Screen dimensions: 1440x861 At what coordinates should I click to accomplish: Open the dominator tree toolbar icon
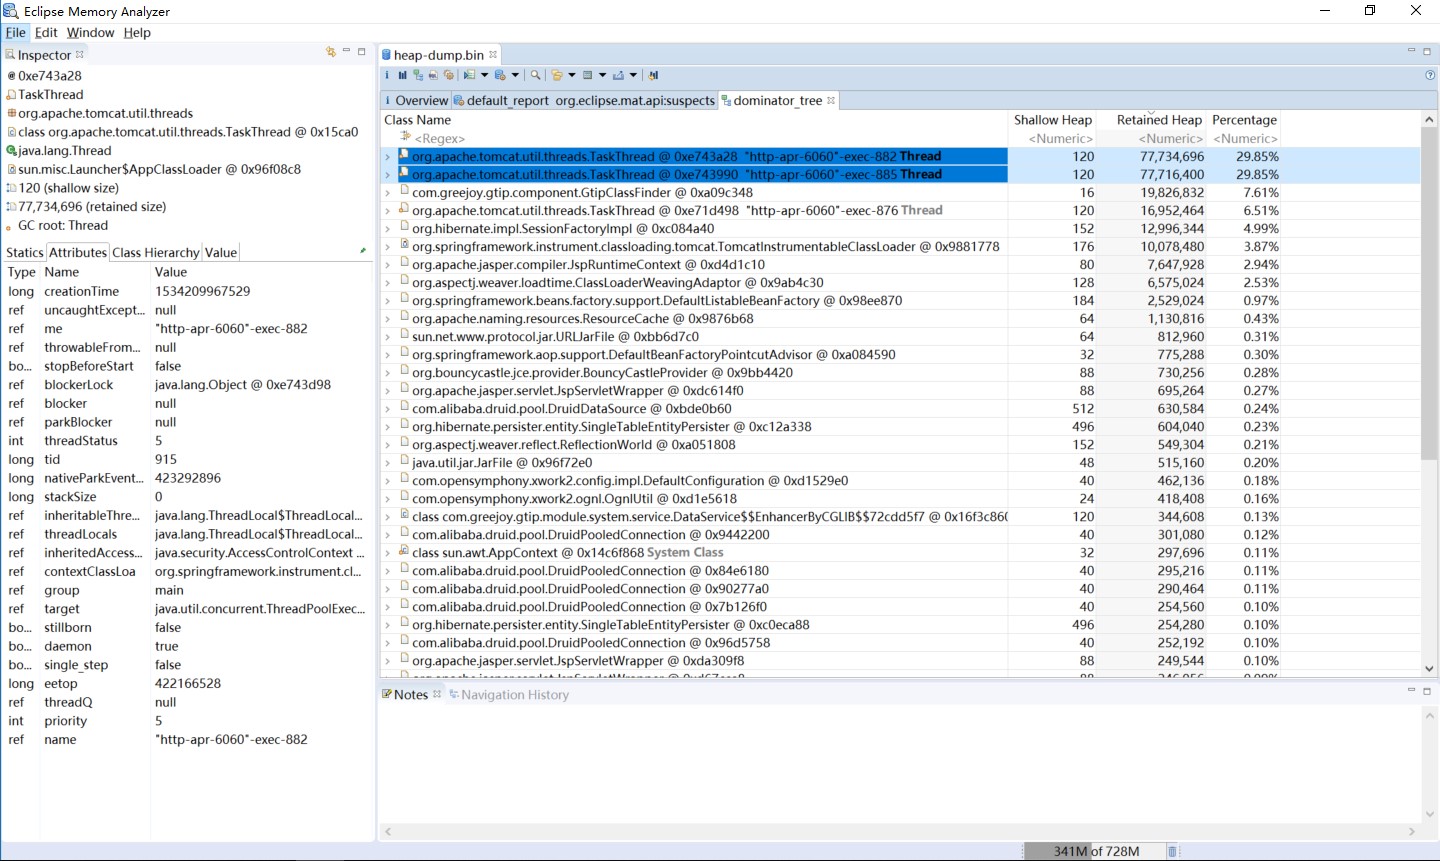pyautogui.click(x=418, y=75)
